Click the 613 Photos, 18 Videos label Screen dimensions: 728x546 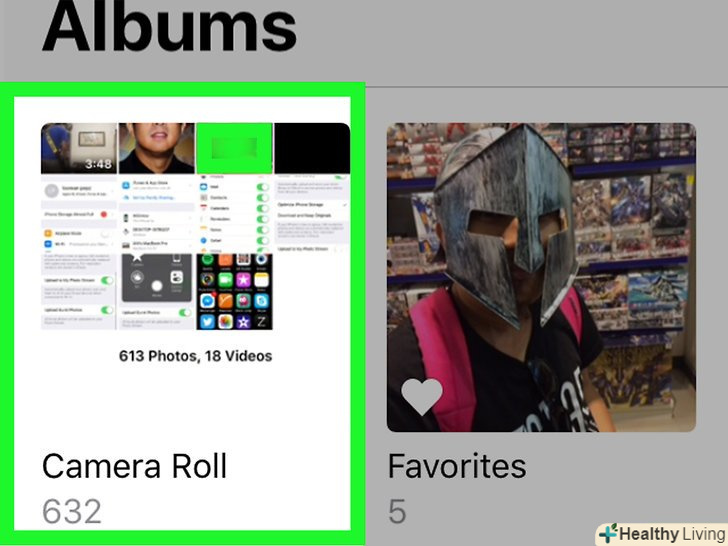[195, 356]
